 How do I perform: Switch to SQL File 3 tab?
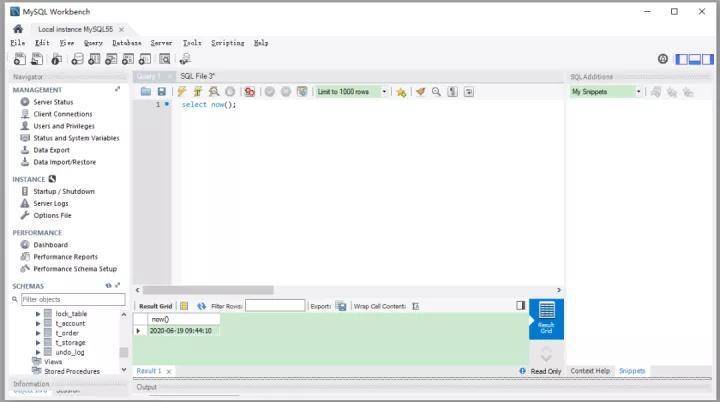(197, 76)
